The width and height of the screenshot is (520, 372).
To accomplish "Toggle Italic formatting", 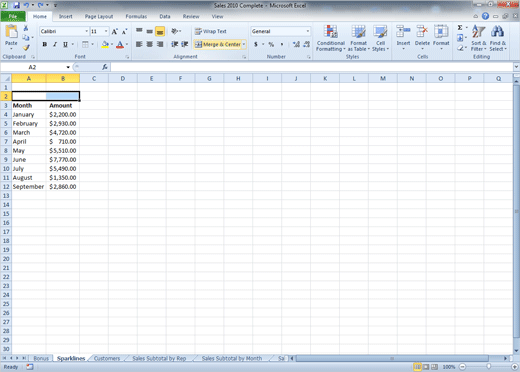I will (x=55, y=44).
